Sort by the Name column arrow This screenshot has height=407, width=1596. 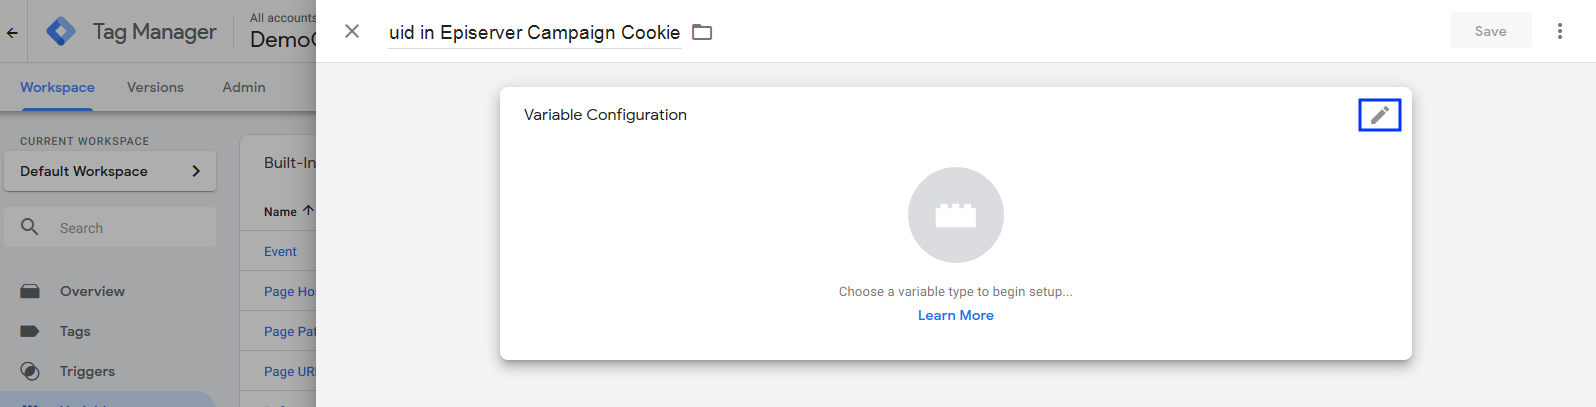[x=308, y=211]
